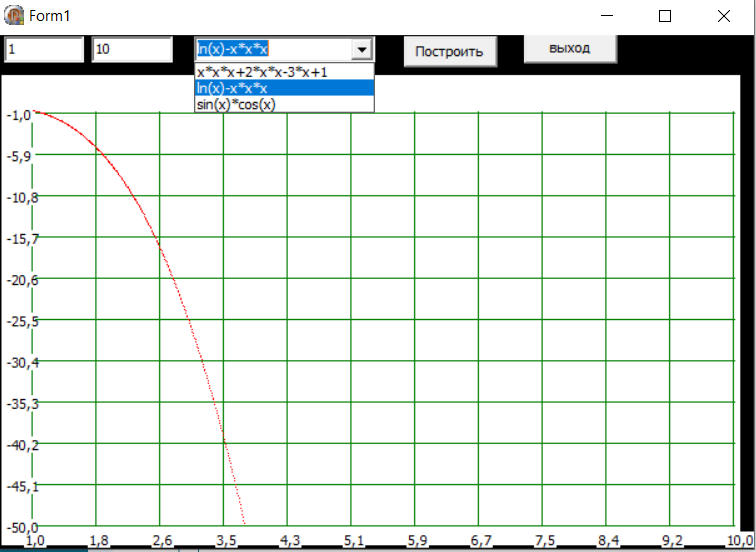Viewport: 756px width, 552px height.
Task: Click the x-axis label 5,1
Action: pyautogui.click(x=353, y=540)
